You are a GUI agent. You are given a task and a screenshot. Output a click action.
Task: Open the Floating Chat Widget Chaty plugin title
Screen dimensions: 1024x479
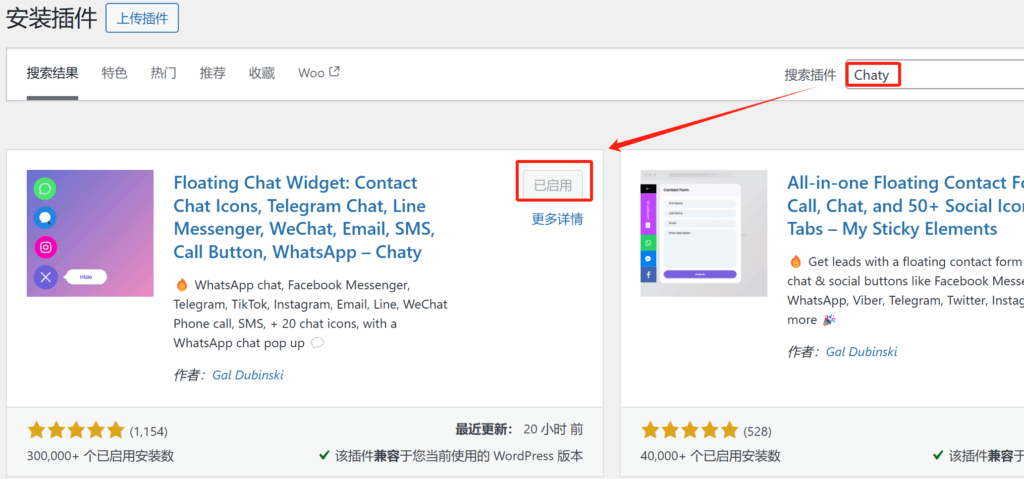[x=305, y=217]
